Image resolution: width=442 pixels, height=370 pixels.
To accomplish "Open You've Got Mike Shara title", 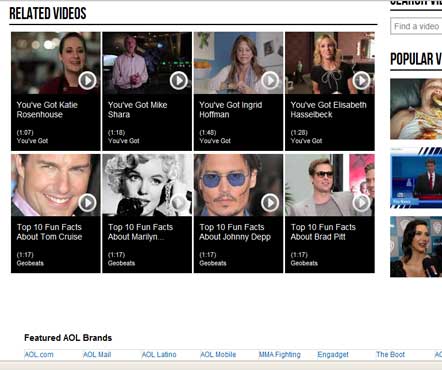I will point(138,110).
